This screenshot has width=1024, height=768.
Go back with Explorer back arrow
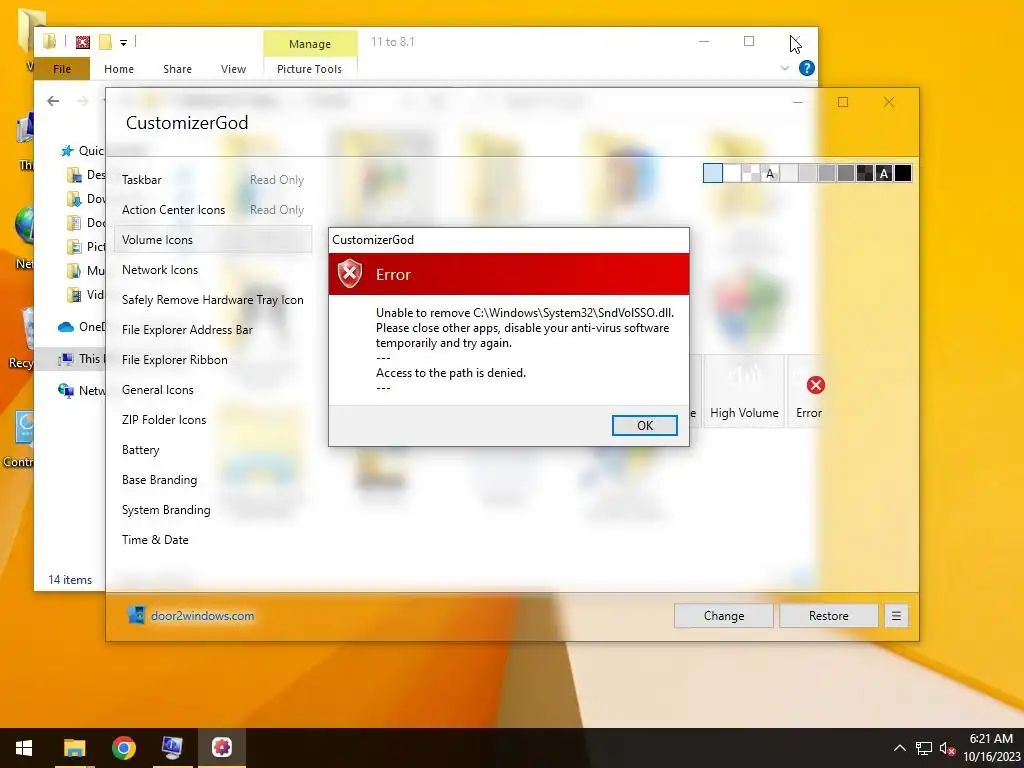pos(54,101)
